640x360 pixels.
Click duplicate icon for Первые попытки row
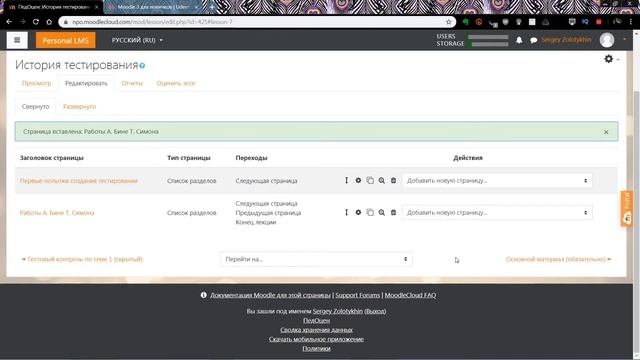(370, 180)
